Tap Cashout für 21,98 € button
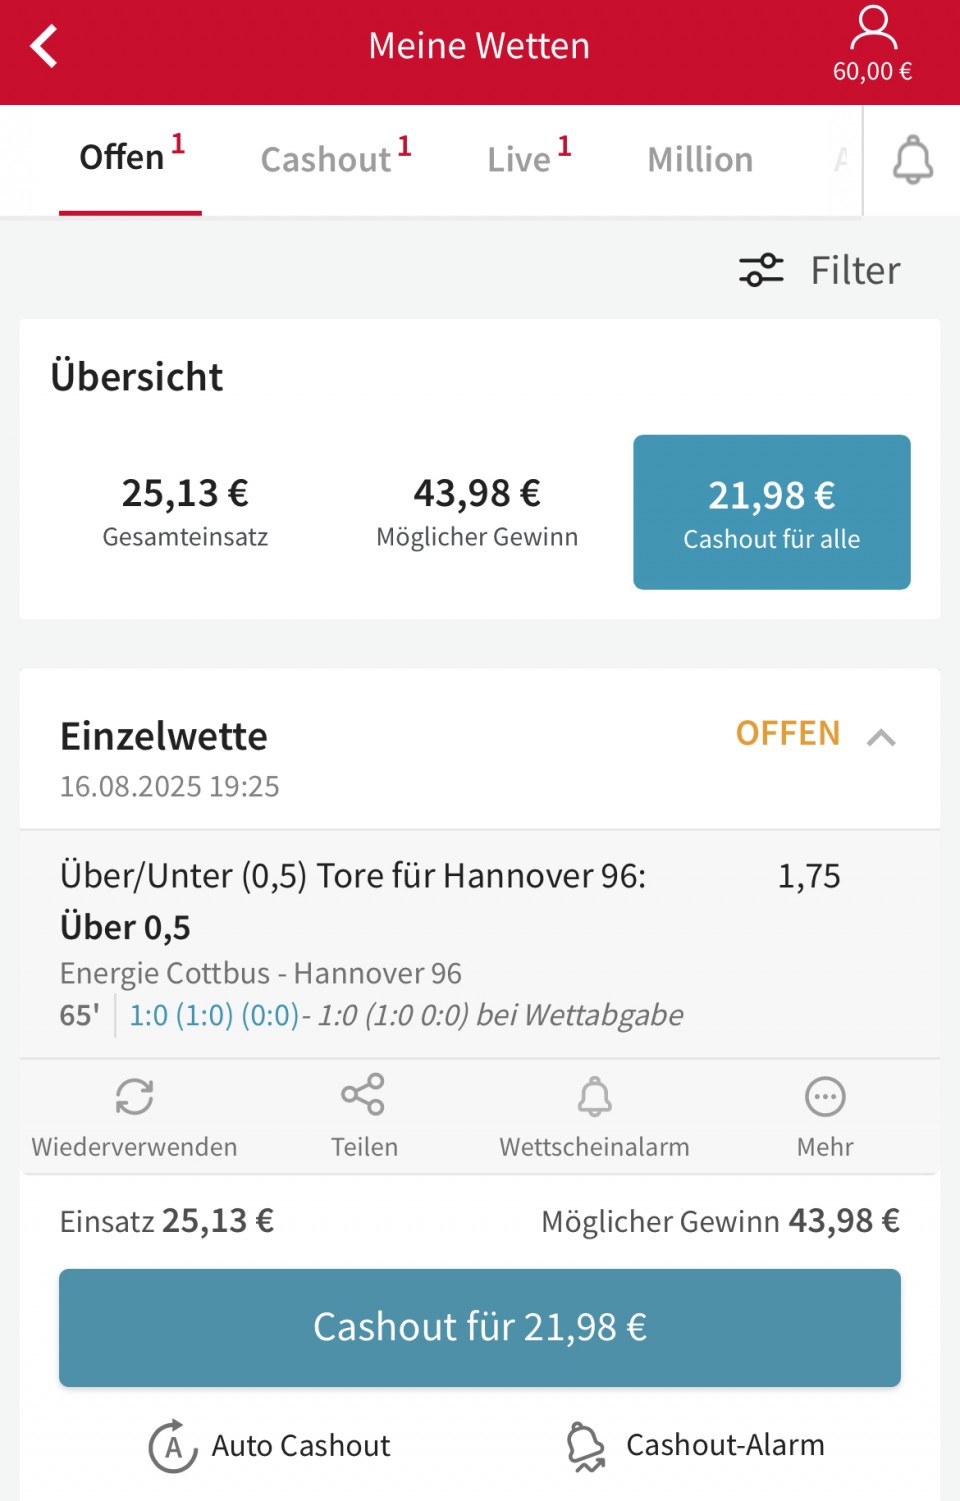 pos(480,1327)
